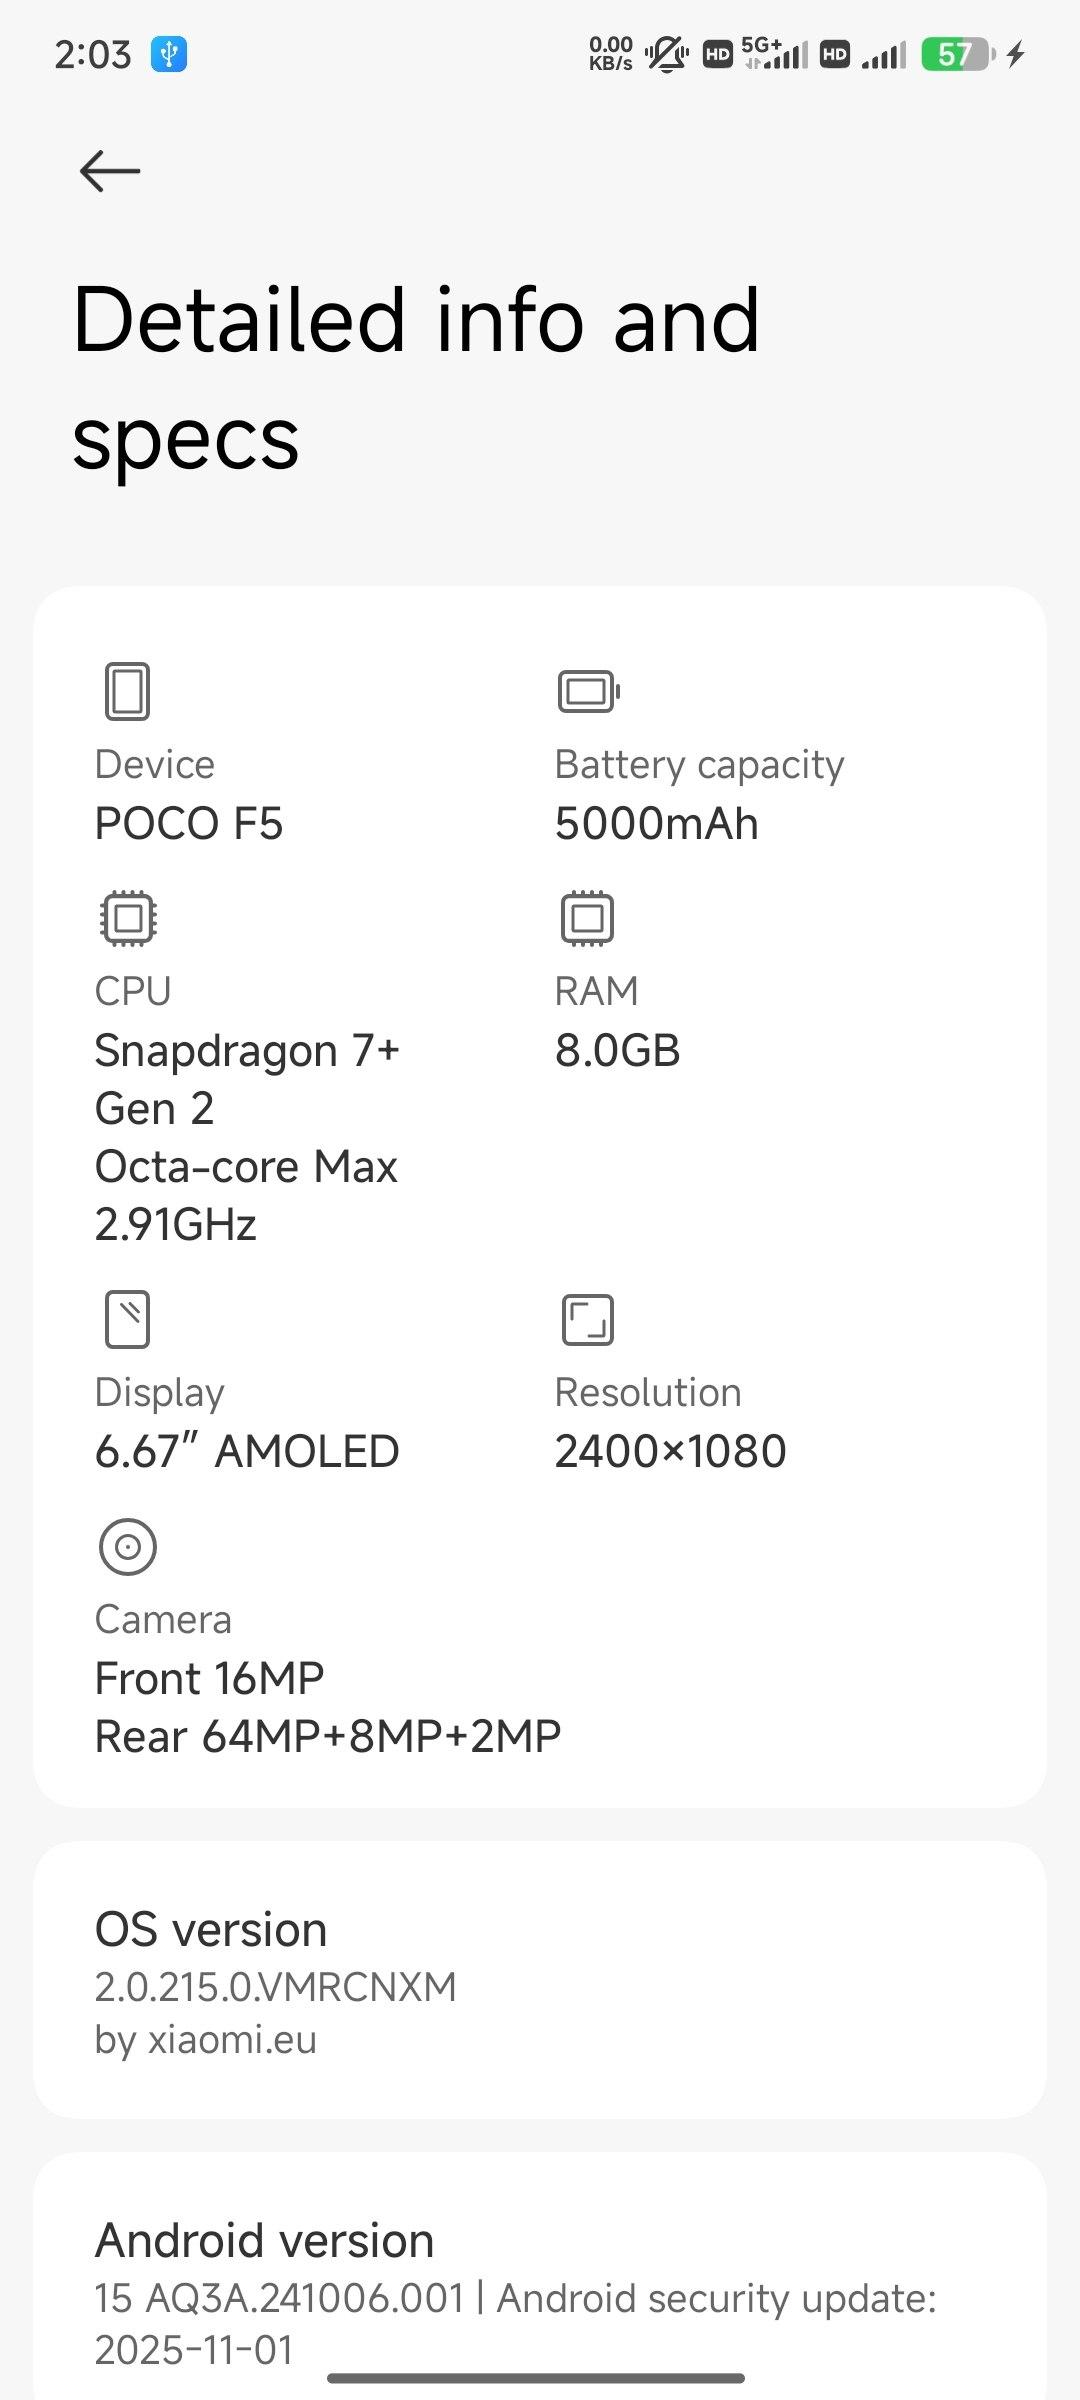The image size is (1080, 2400).
Task: Tap the Device phone icon
Action: tap(127, 691)
